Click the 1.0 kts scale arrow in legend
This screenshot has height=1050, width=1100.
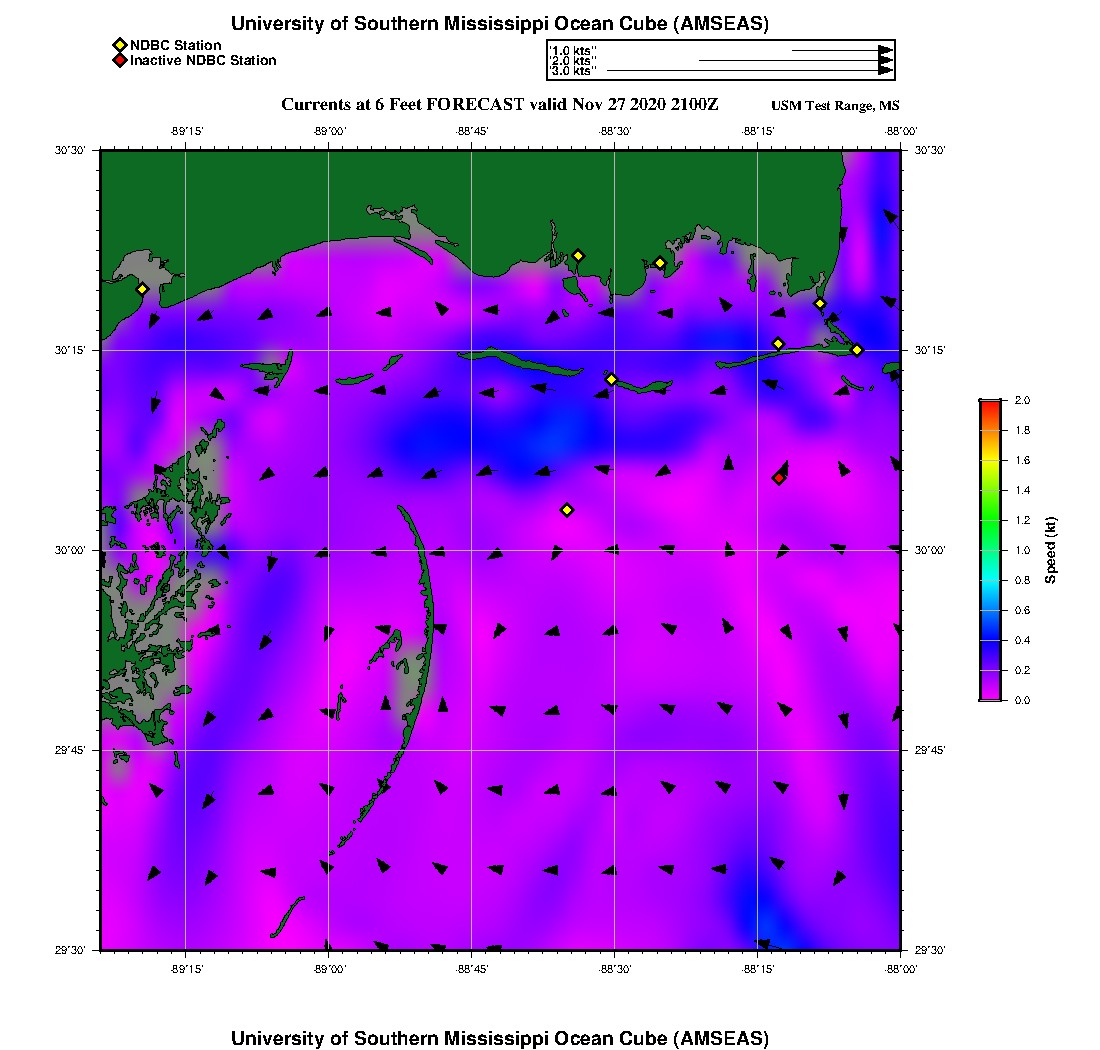pyautogui.click(x=840, y=50)
